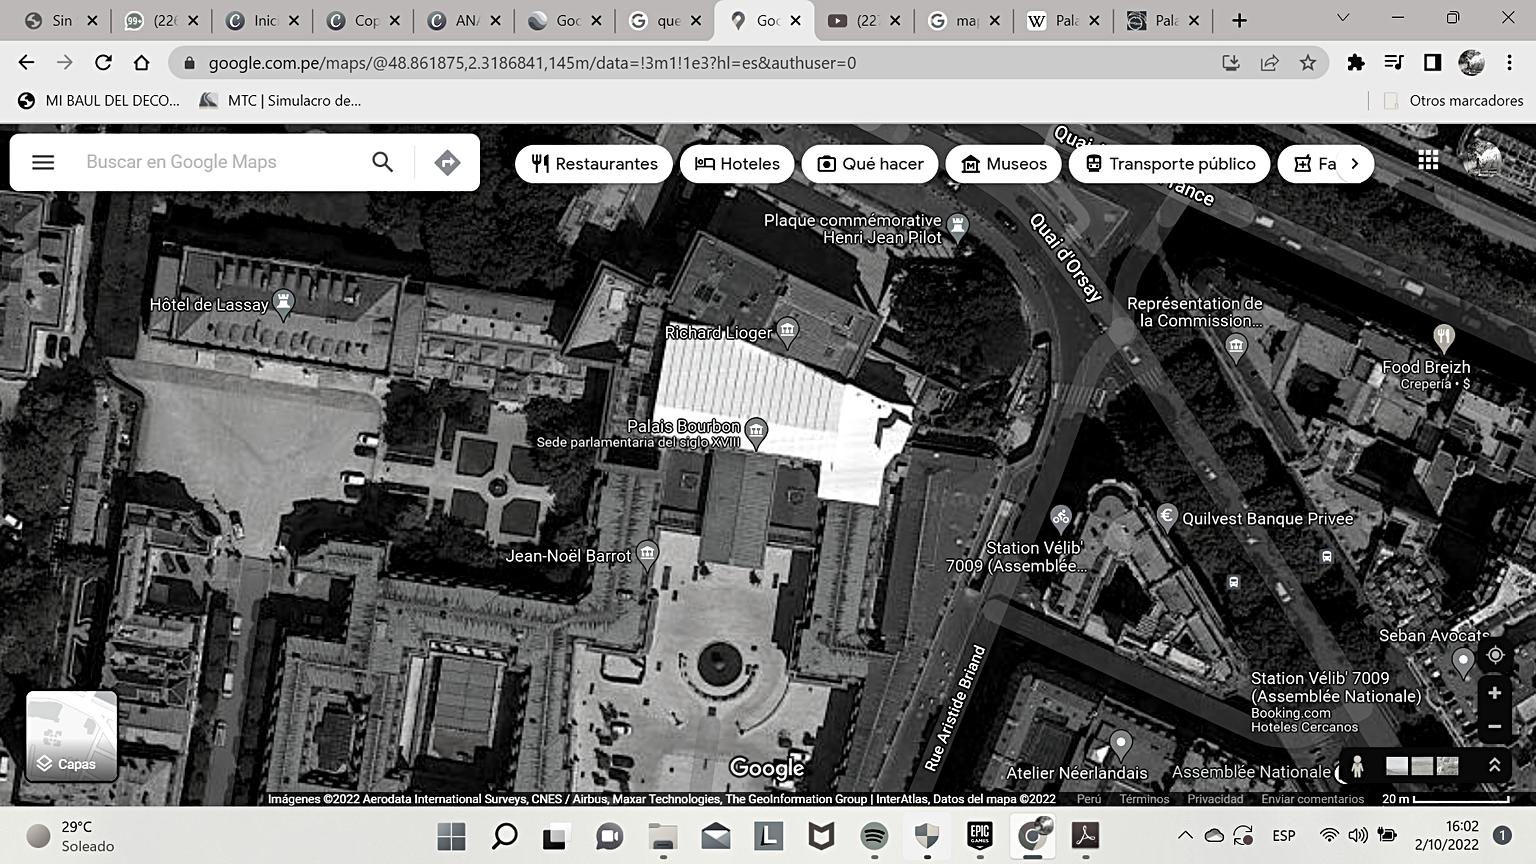Open Spotify from the taskbar
This screenshot has width=1536, height=864.
(x=874, y=836)
